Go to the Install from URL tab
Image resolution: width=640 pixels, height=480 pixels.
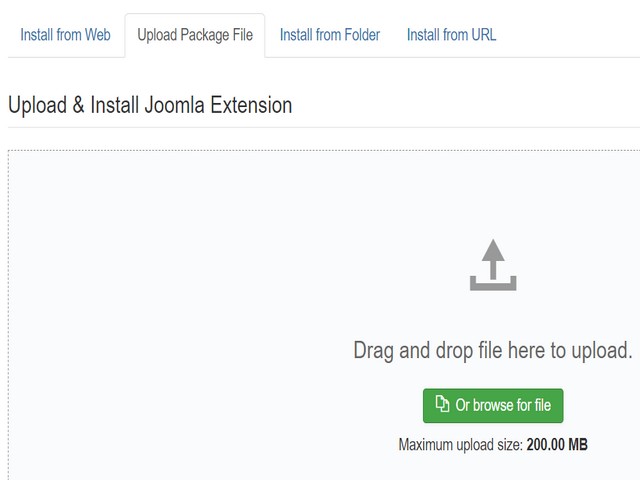point(451,35)
